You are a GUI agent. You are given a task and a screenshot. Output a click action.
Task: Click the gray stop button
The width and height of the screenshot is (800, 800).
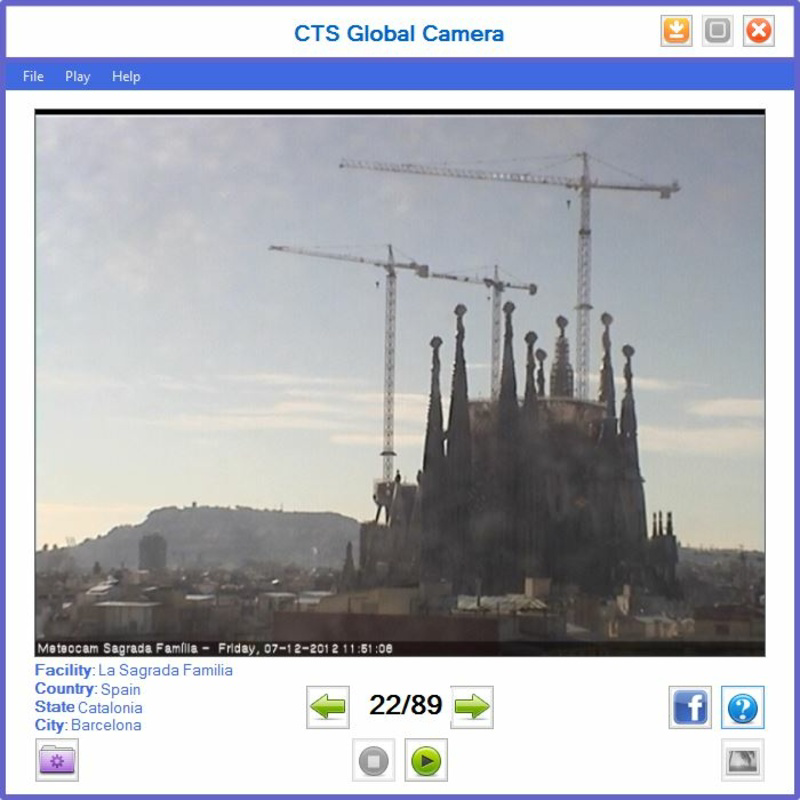pos(373,760)
